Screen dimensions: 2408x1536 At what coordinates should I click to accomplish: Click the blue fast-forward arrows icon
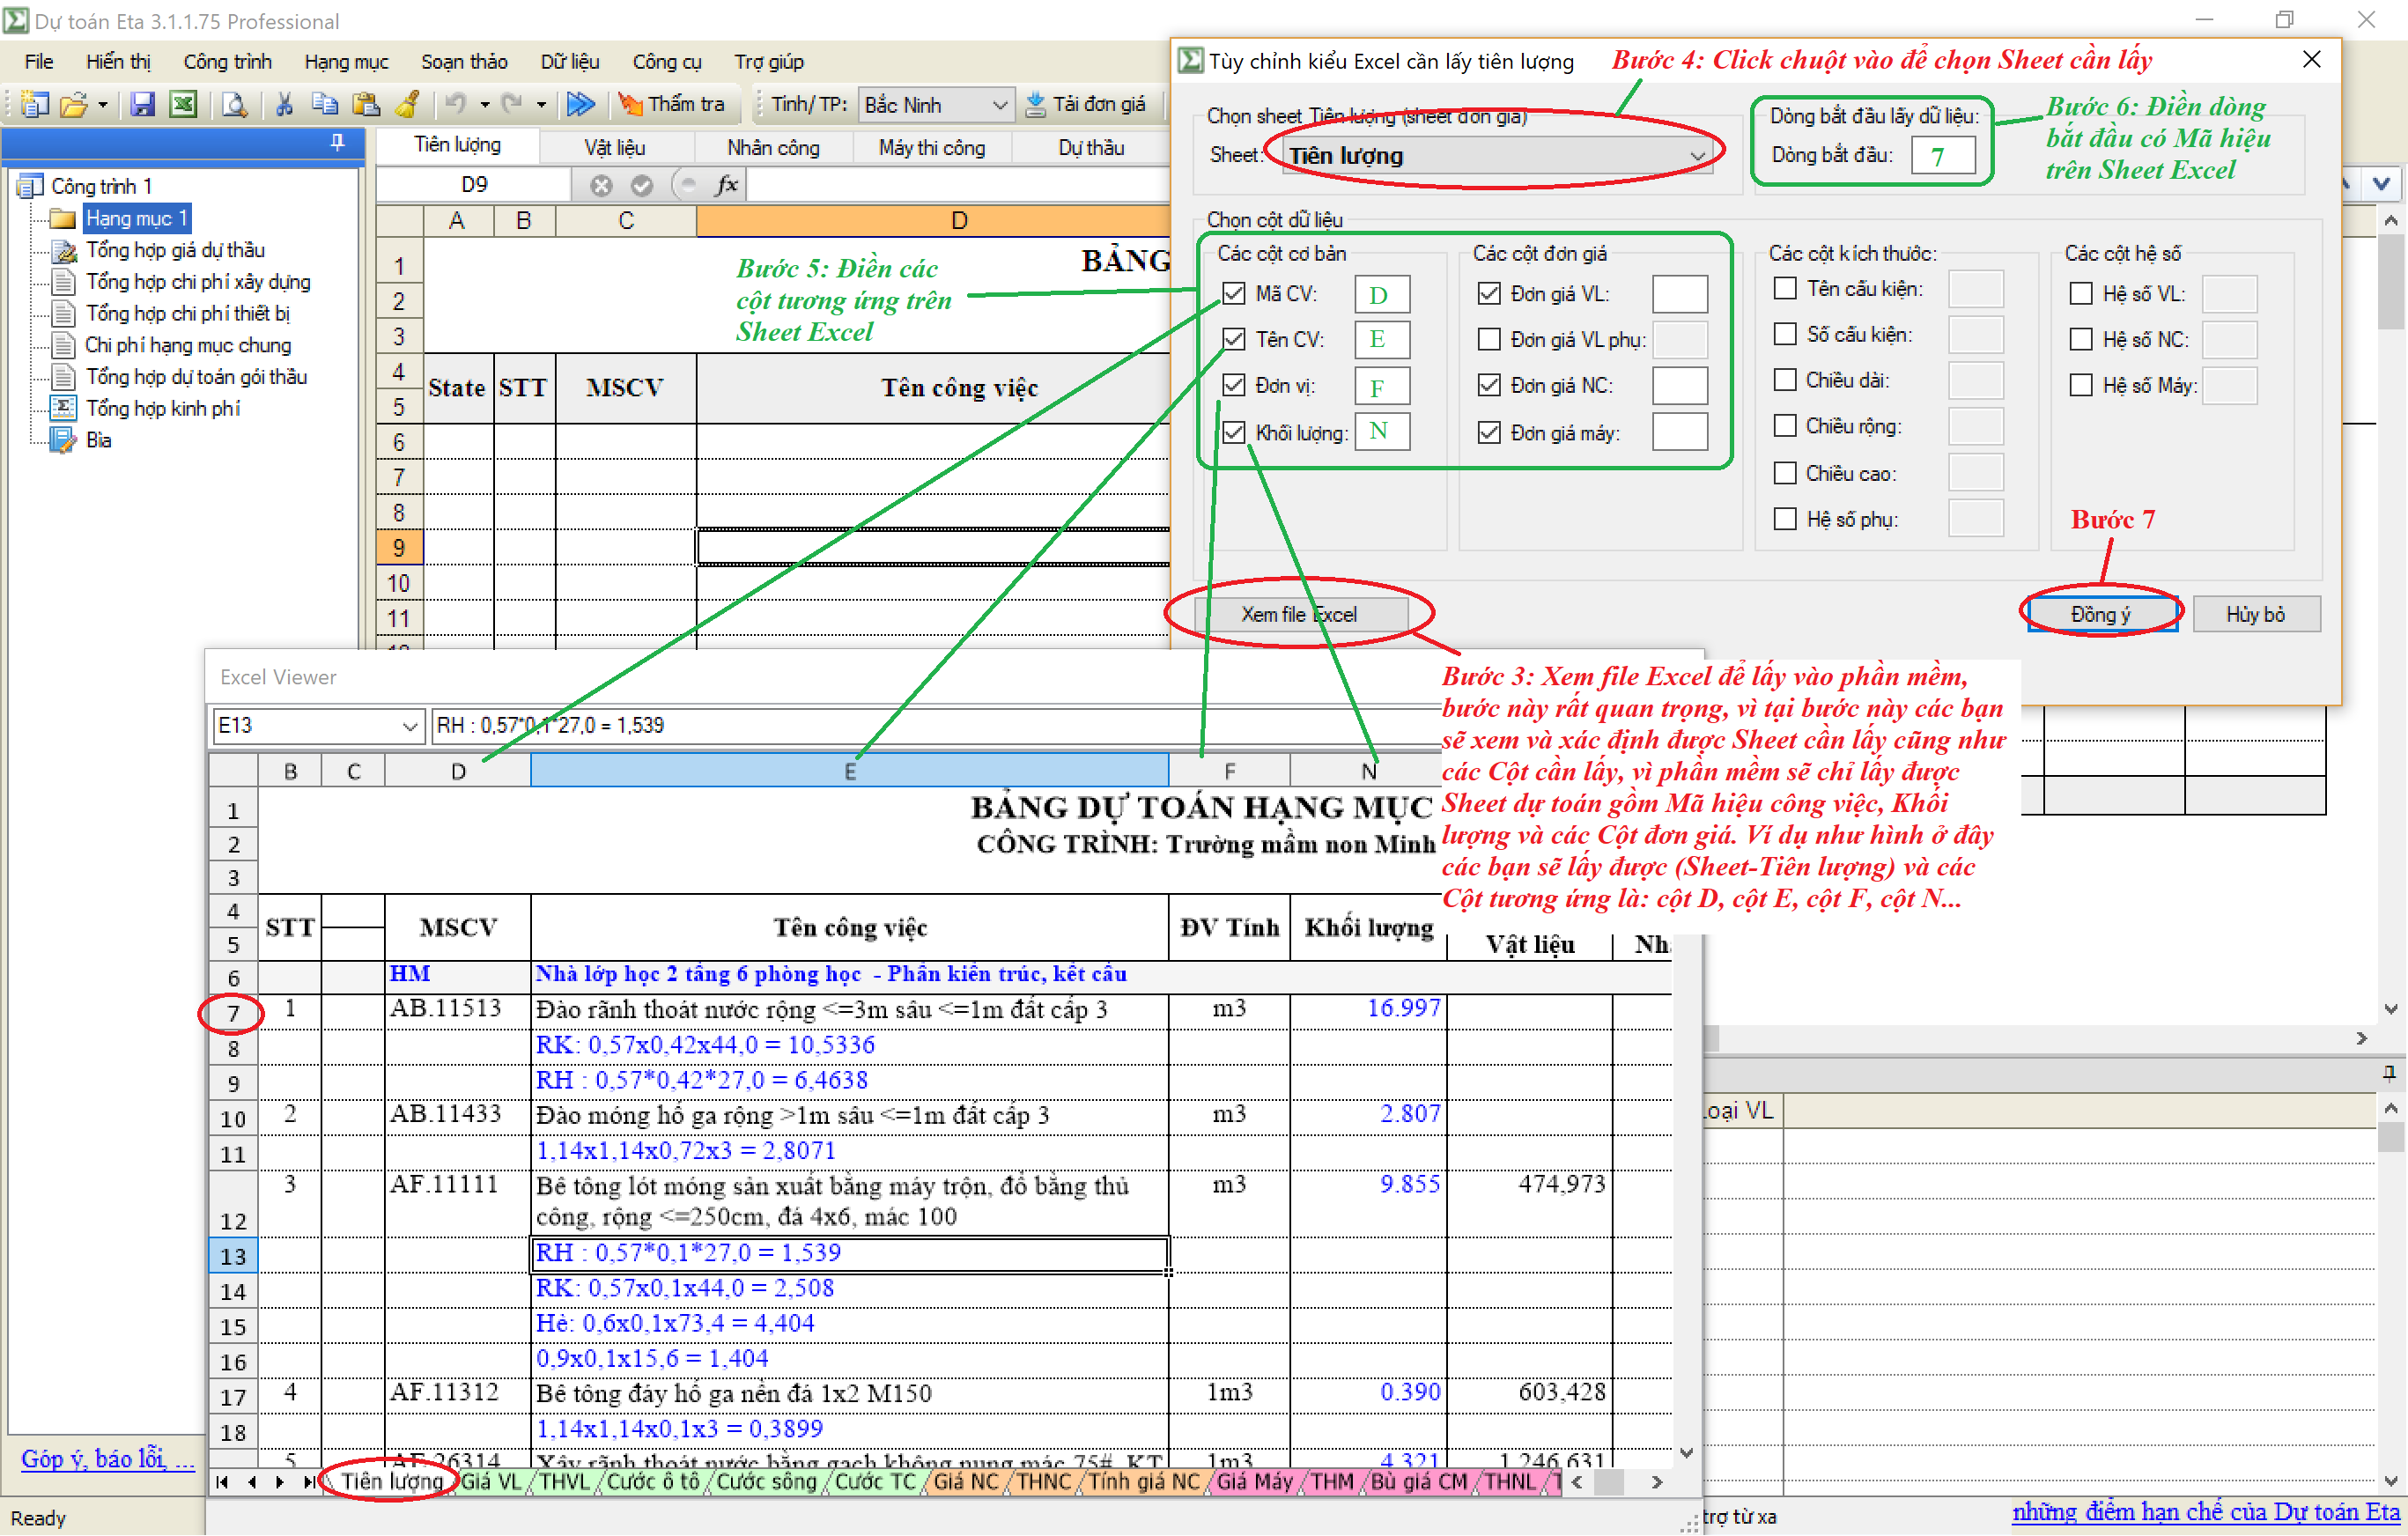(x=582, y=104)
